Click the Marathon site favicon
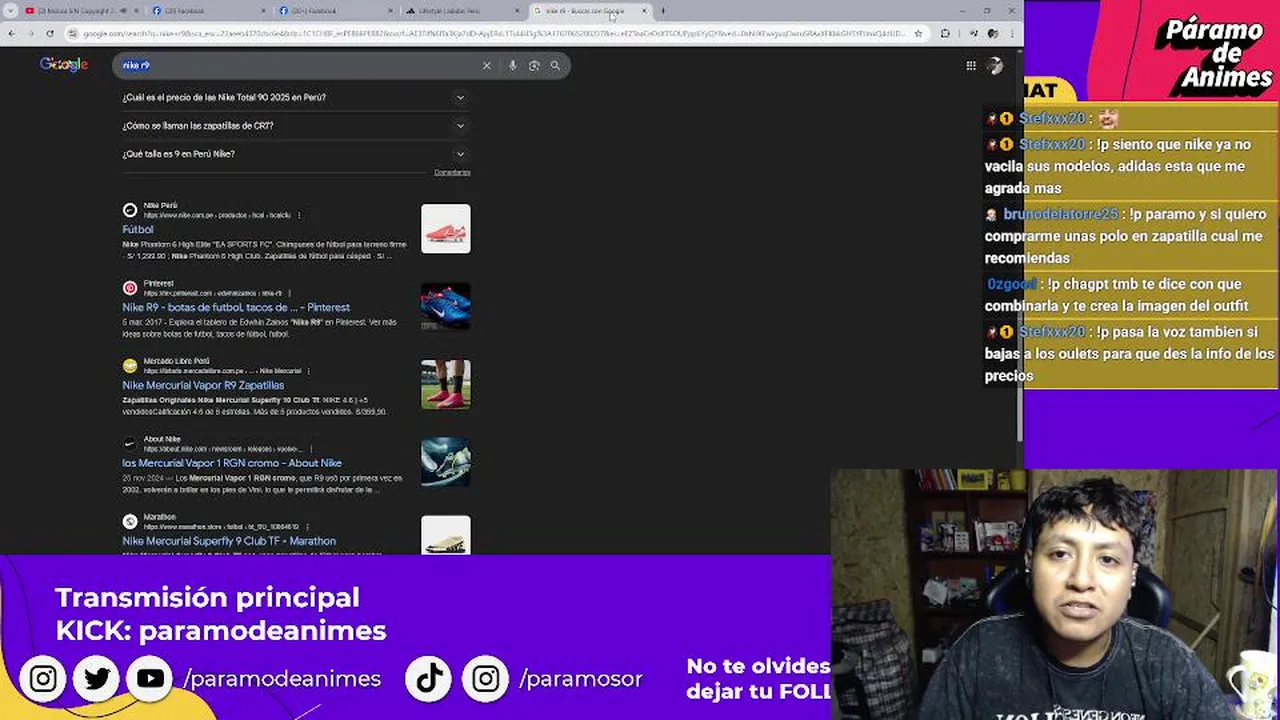This screenshot has height=720, width=1280. (130, 522)
